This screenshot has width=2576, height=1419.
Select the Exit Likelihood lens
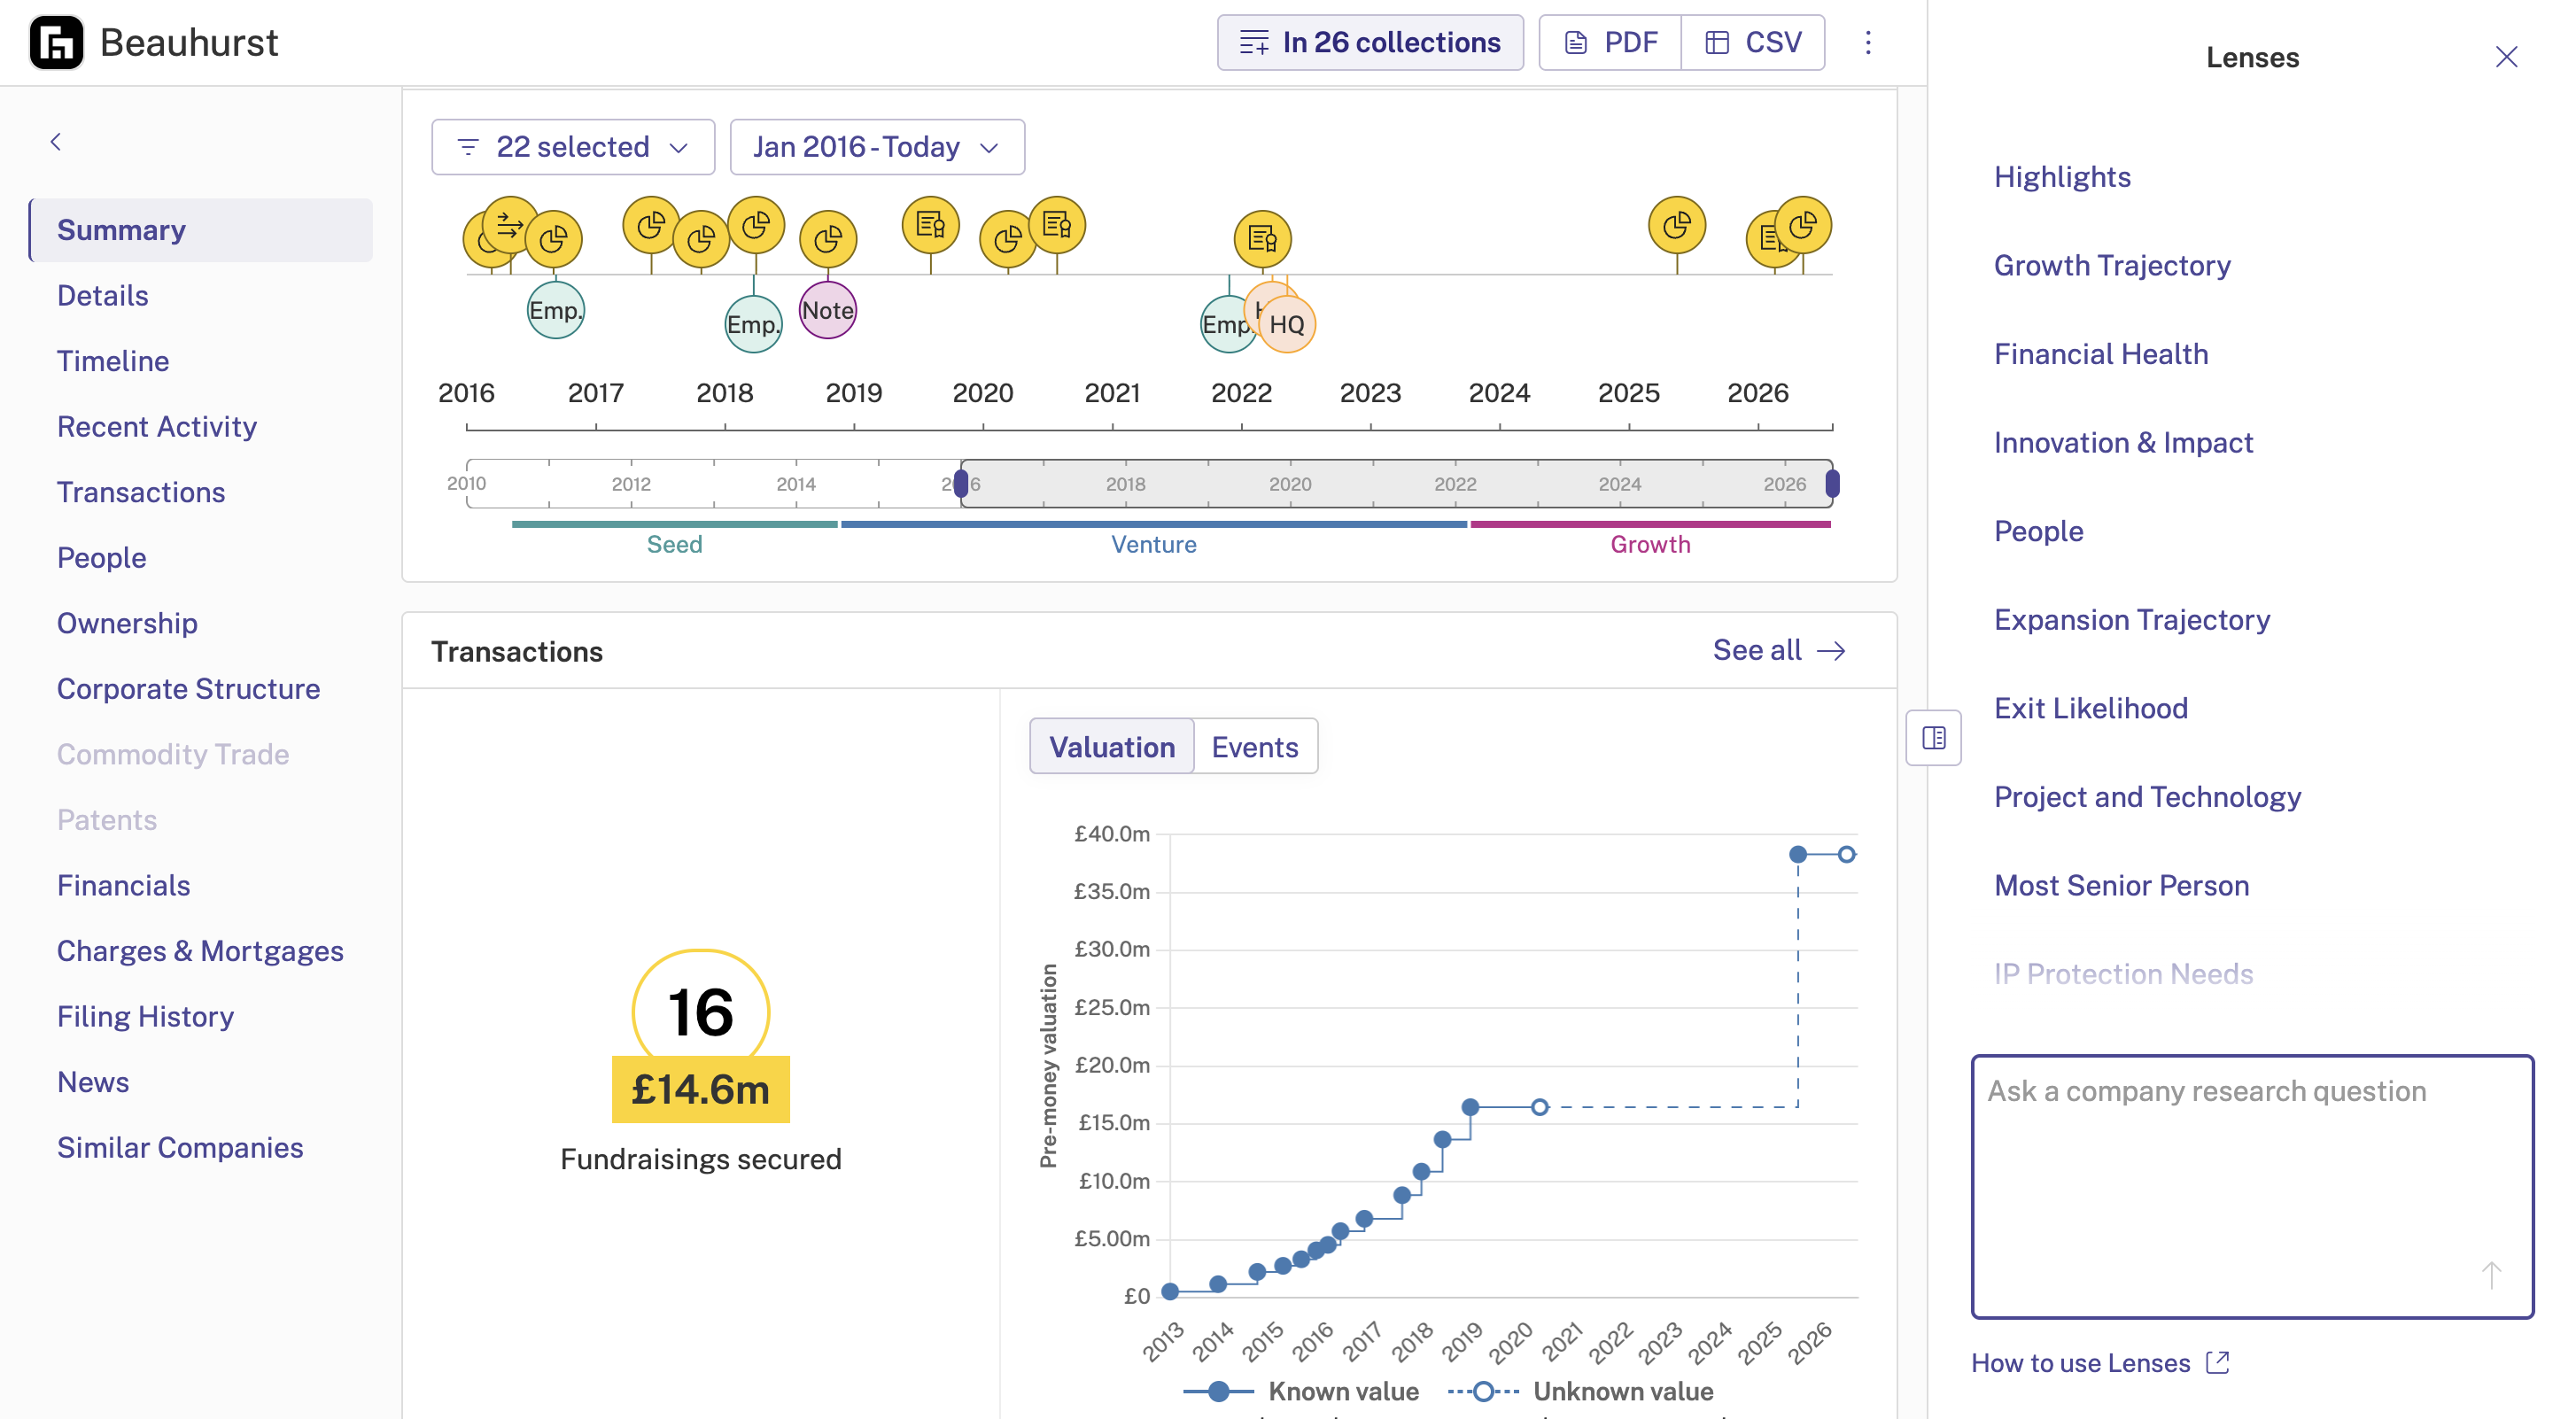click(2091, 709)
